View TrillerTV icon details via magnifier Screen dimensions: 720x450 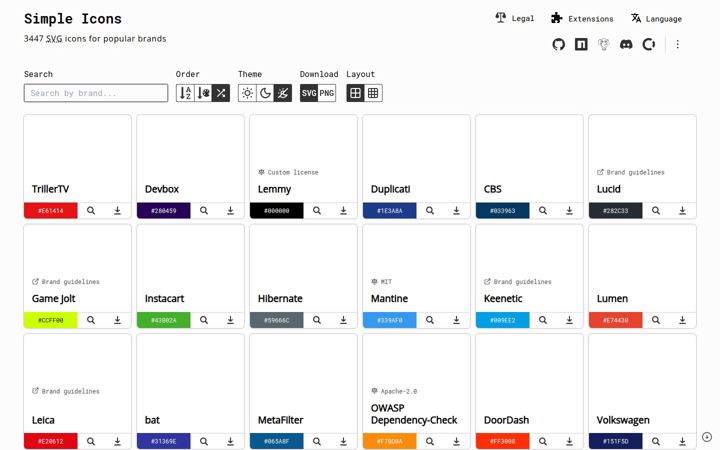91,211
